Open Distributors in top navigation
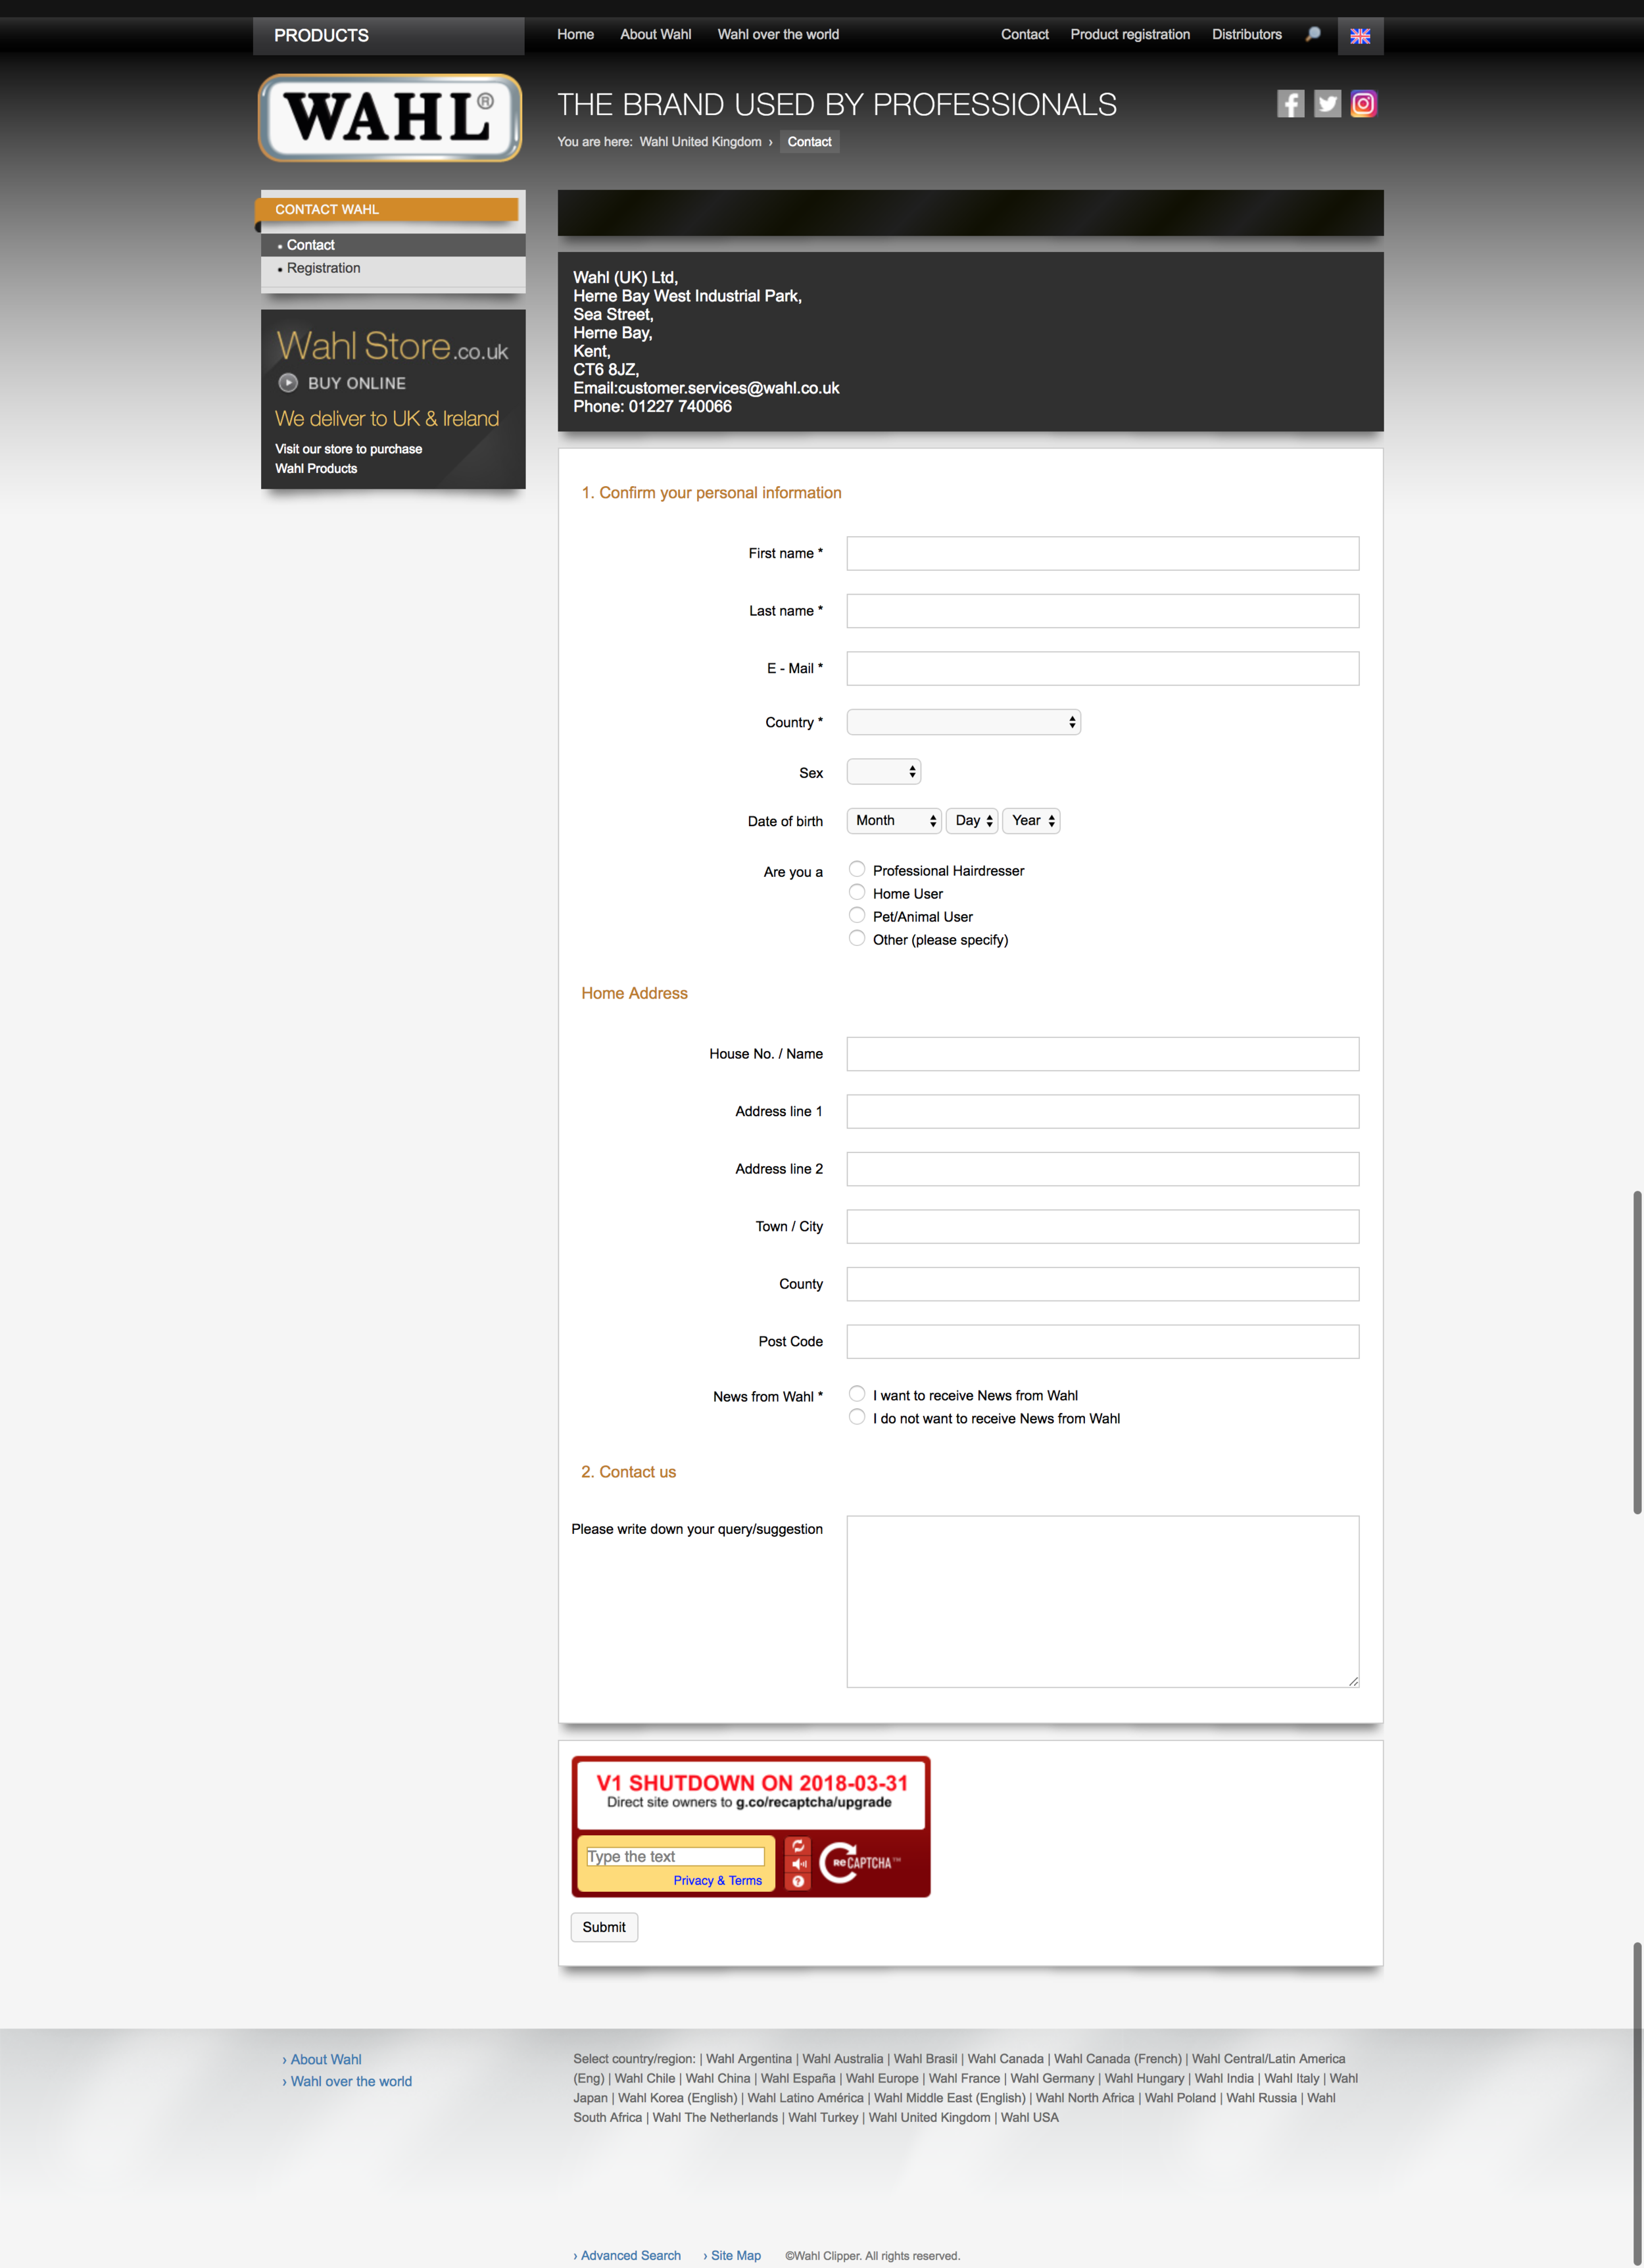Image resolution: width=1644 pixels, height=2268 pixels. 1246,34
